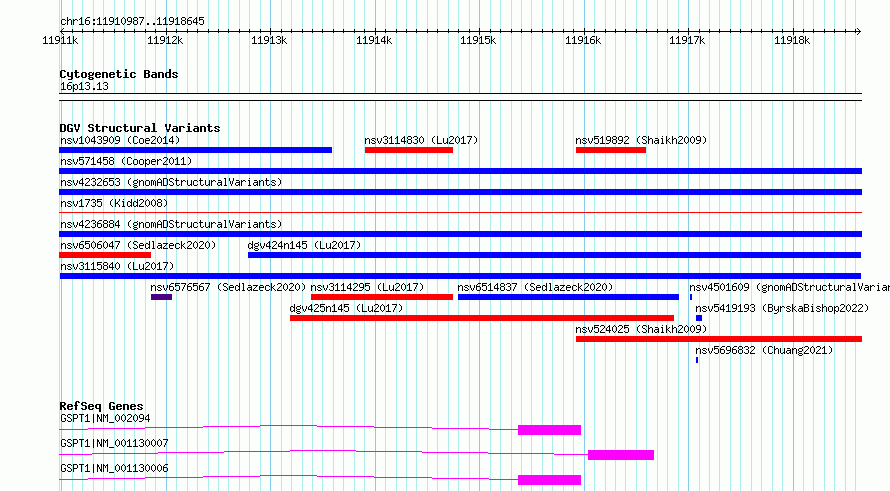The width and height of the screenshot is (890, 491).
Task: Click the 11915k ruler tick label
Action: pyautogui.click(x=478, y=40)
